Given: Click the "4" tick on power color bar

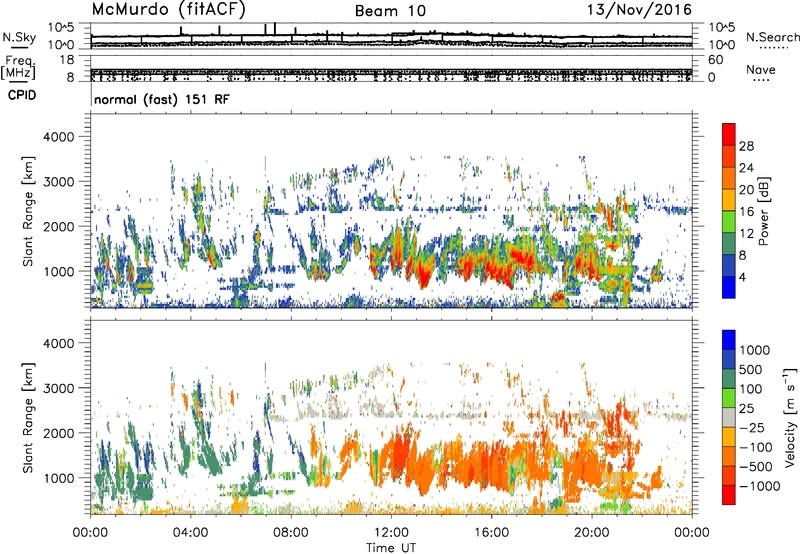Looking at the screenshot, I should (x=743, y=277).
